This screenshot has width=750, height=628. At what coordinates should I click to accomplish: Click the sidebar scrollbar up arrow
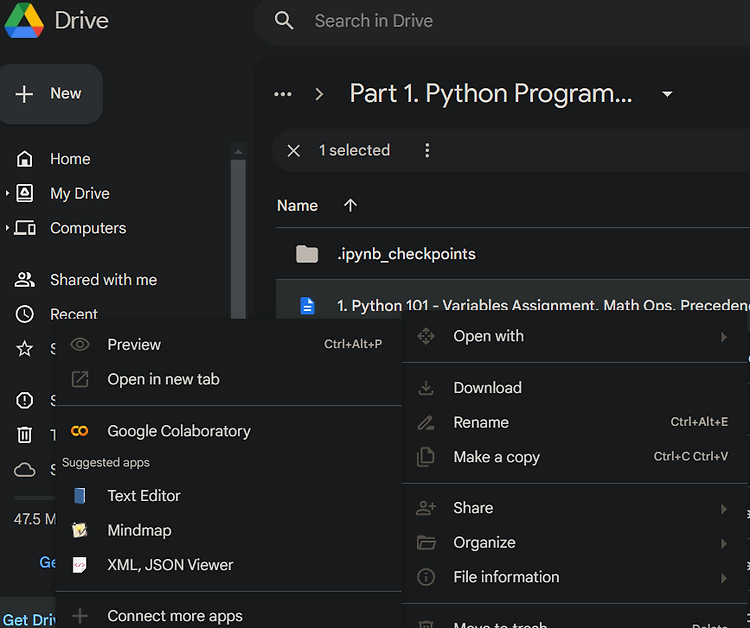[x=238, y=152]
